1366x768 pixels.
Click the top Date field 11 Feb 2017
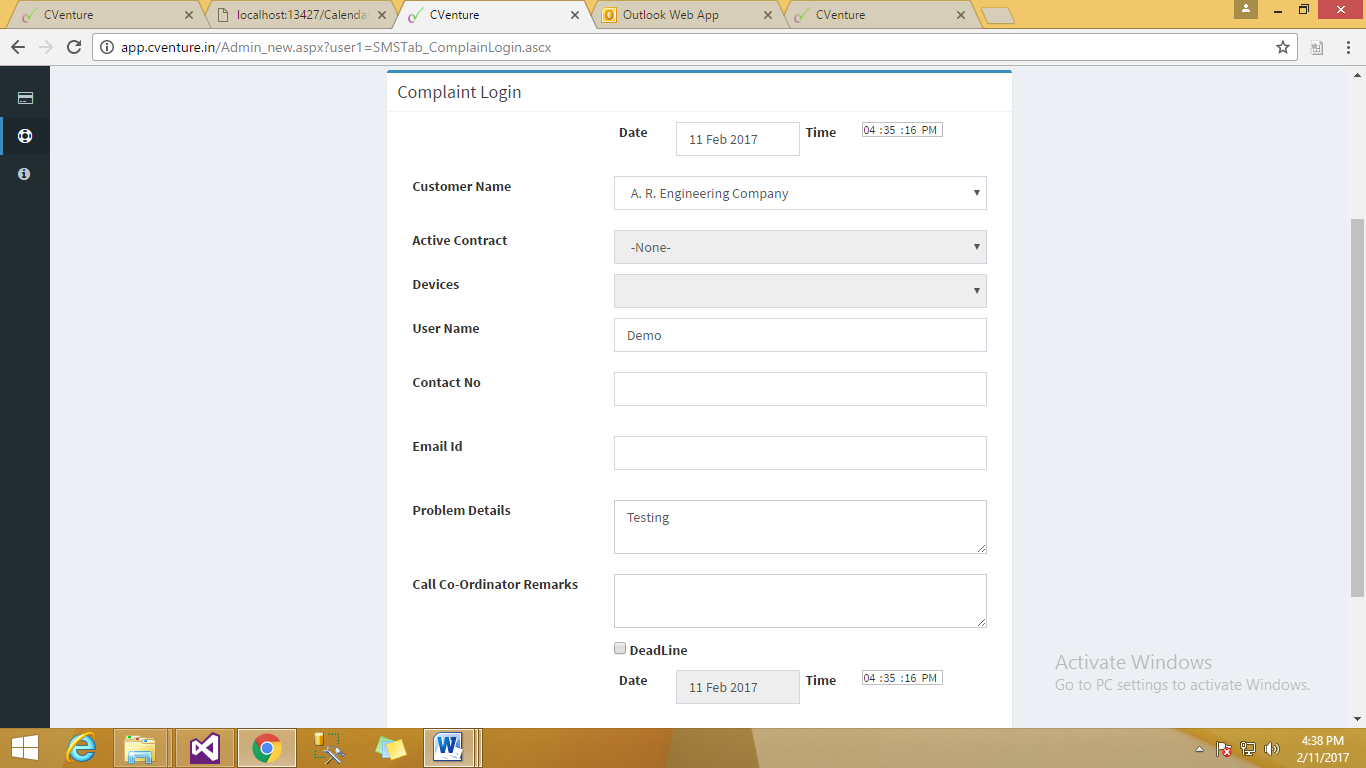coord(738,139)
